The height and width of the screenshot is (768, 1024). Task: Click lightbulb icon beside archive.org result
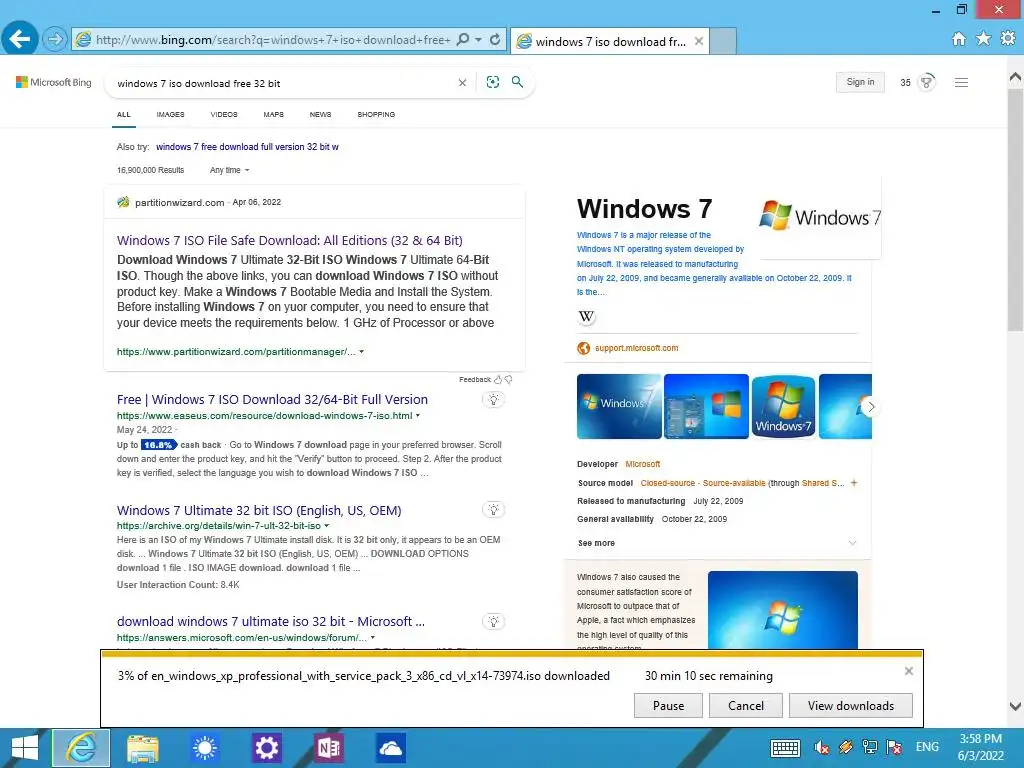494,509
